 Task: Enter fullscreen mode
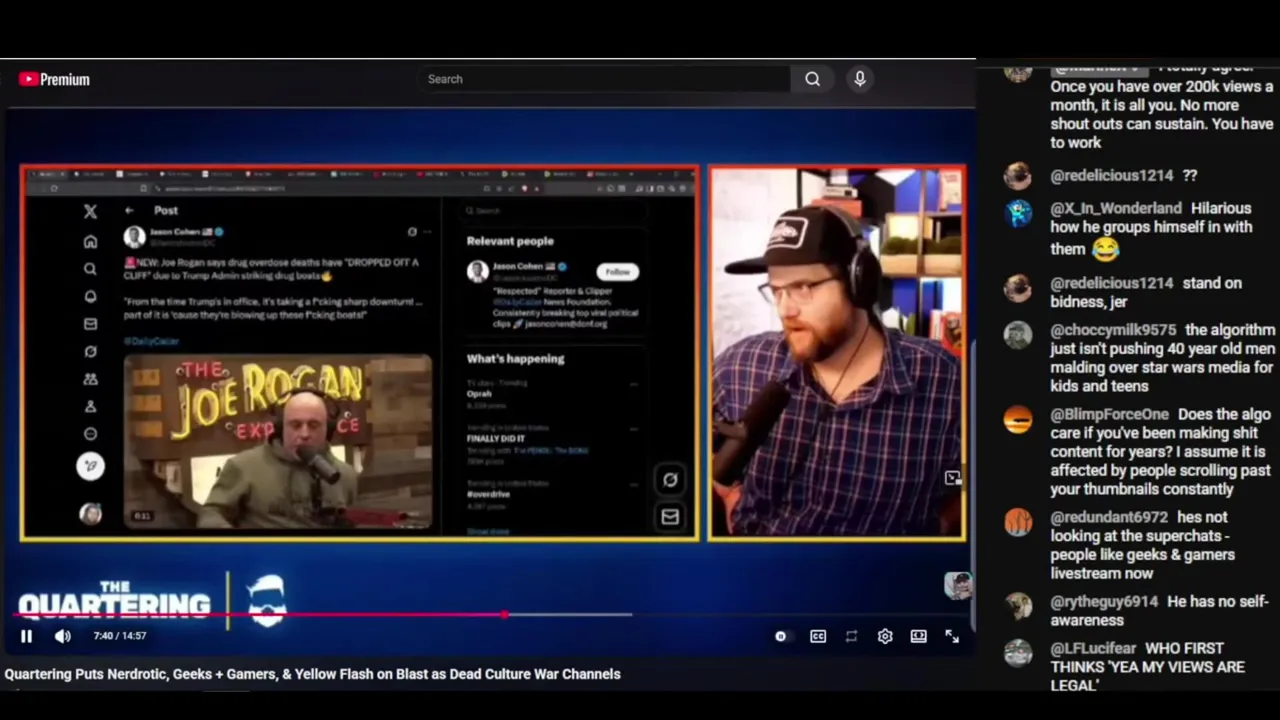tap(952, 636)
